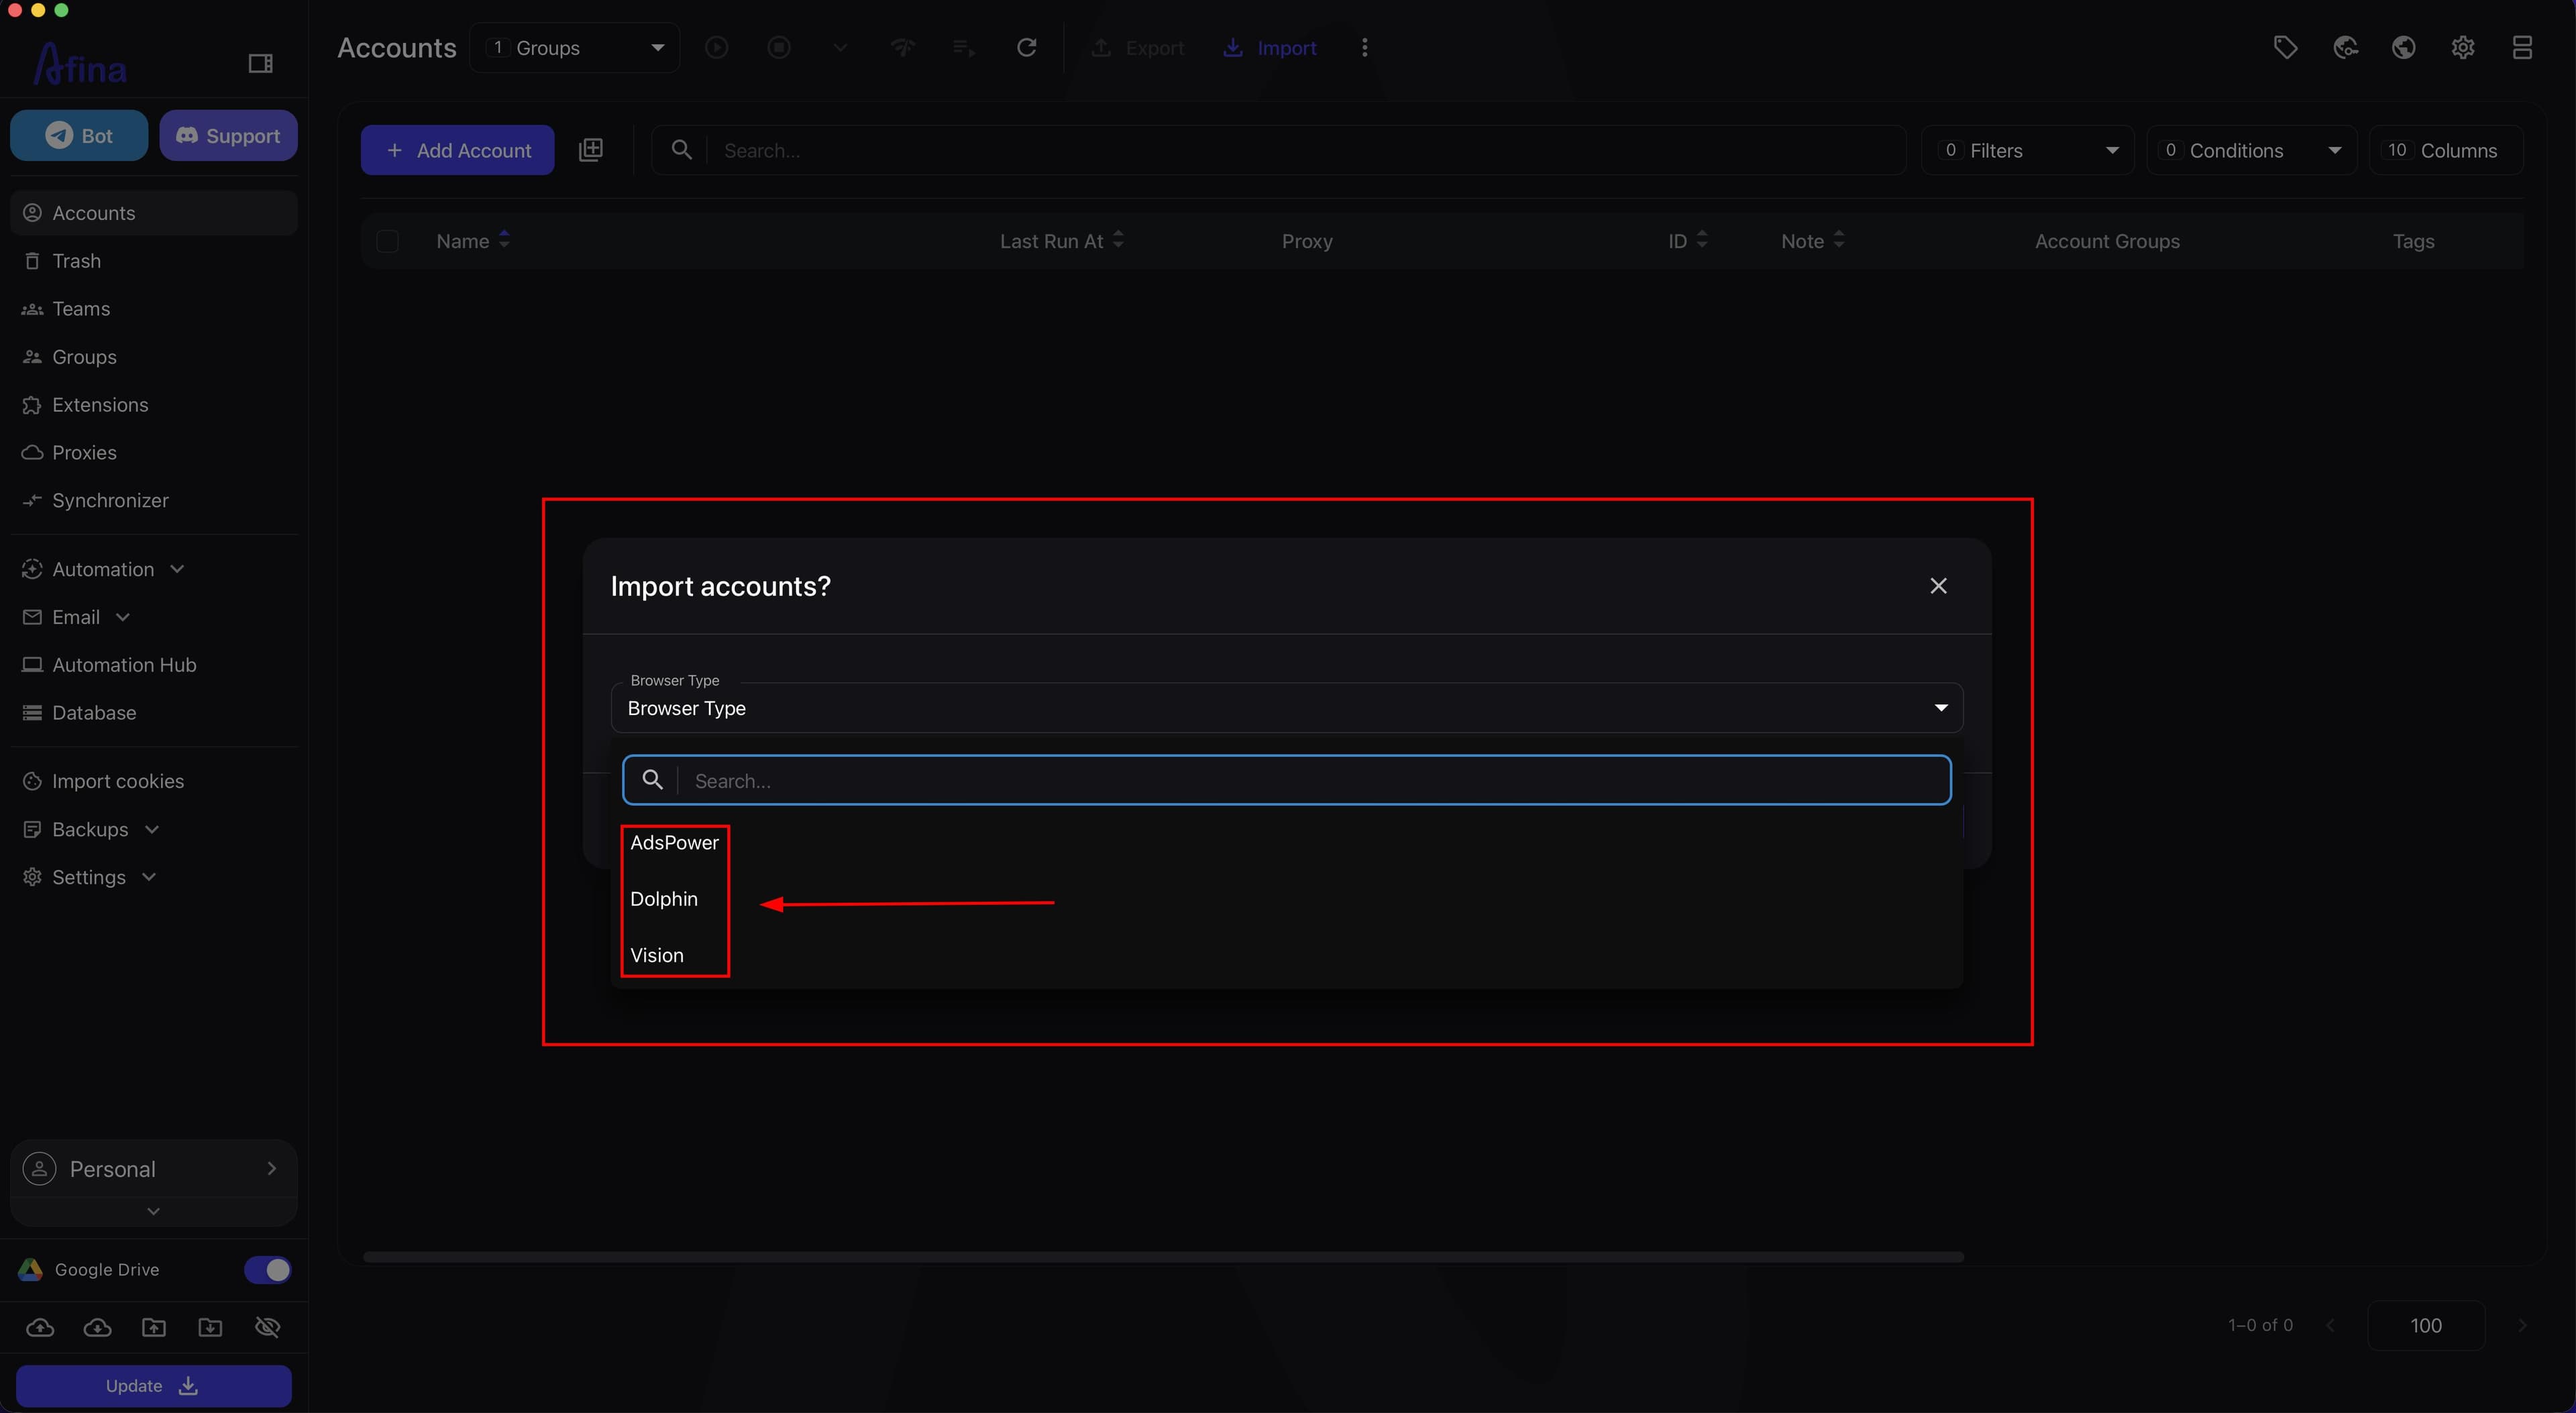The height and width of the screenshot is (1413, 2576).
Task: Click the stop accounts toolbar icon
Action: tap(779, 47)
